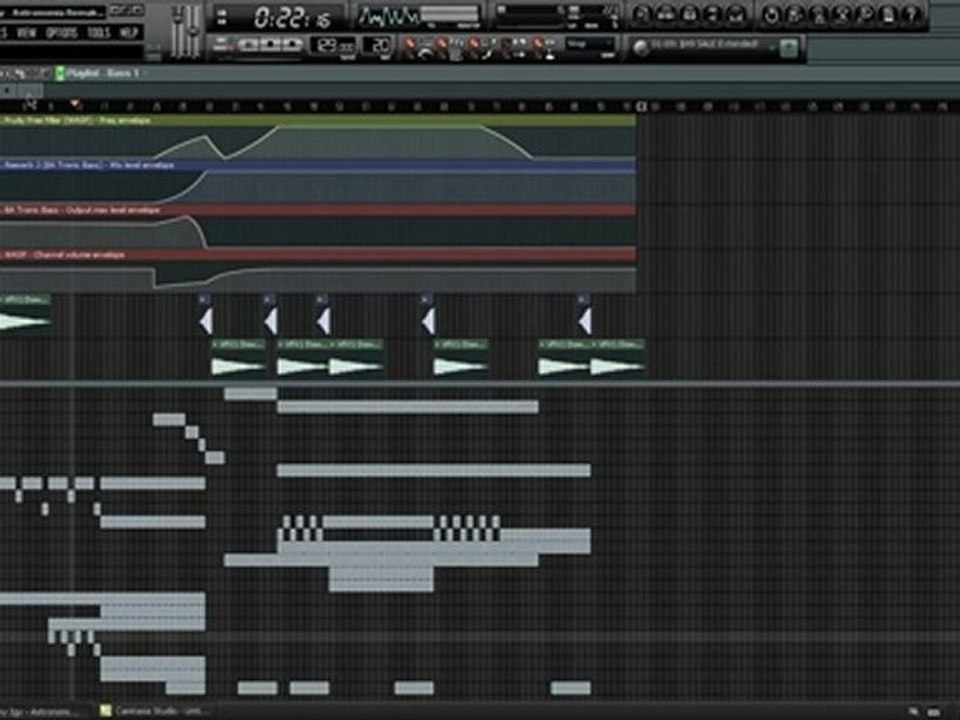Select the WASP Channel volume envelope clip
The image size is (960, 720).
(318, 270)
